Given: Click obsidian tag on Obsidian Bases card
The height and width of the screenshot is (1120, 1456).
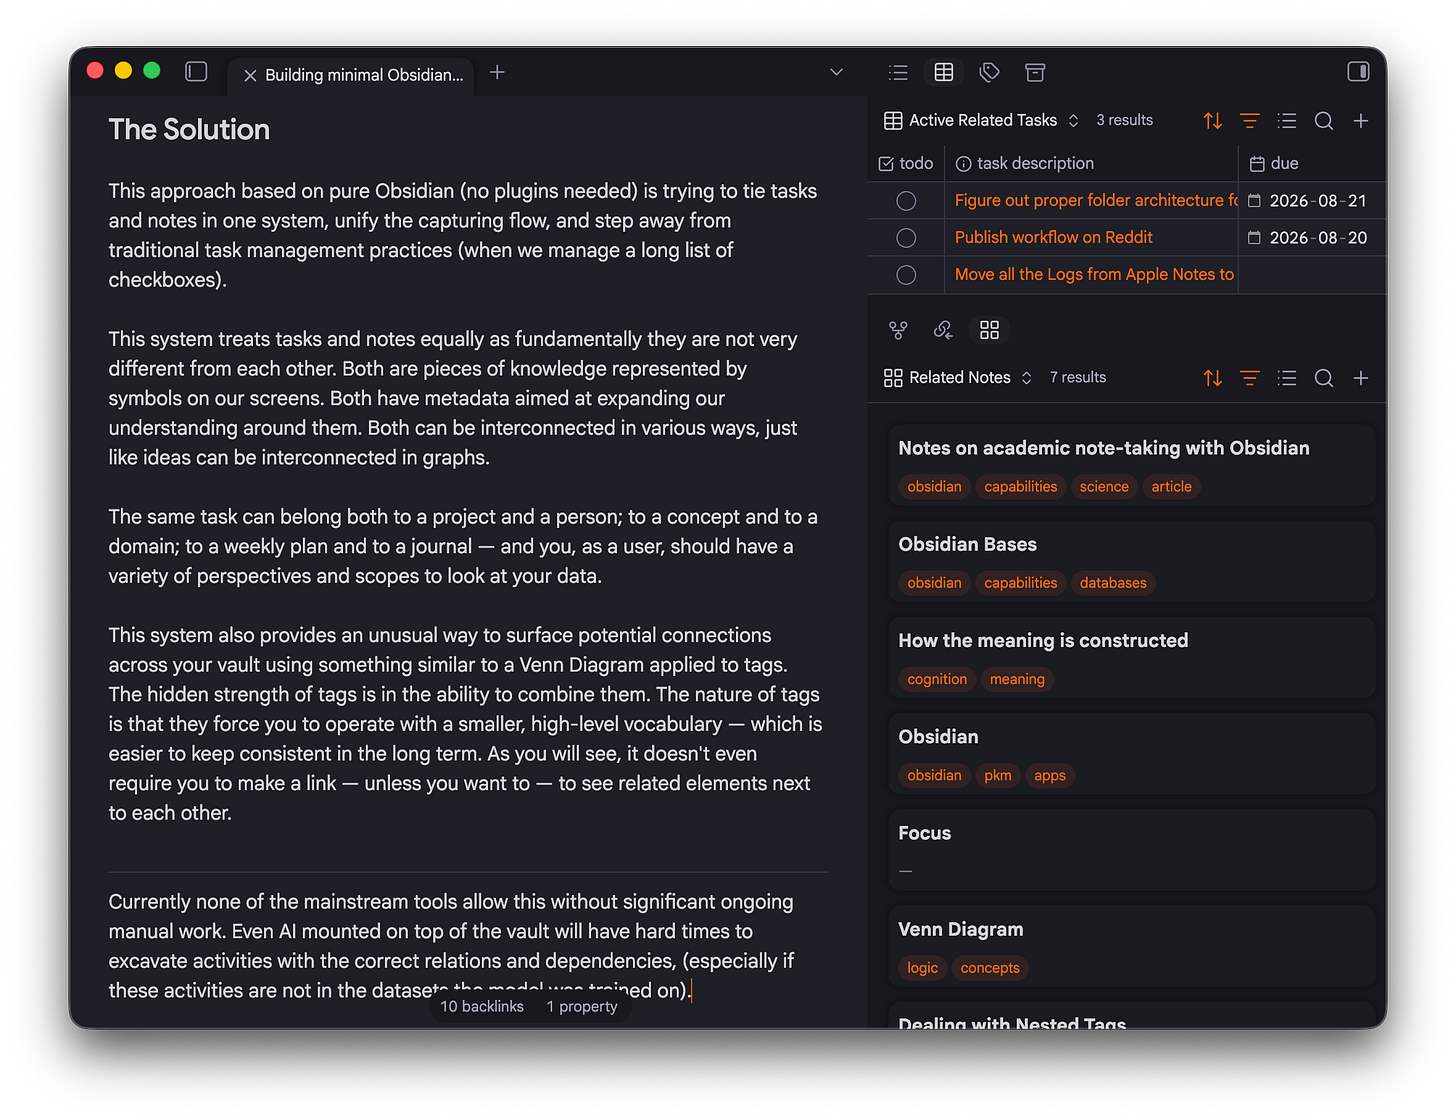Looking at the screenshot, I should coord(934,583).
